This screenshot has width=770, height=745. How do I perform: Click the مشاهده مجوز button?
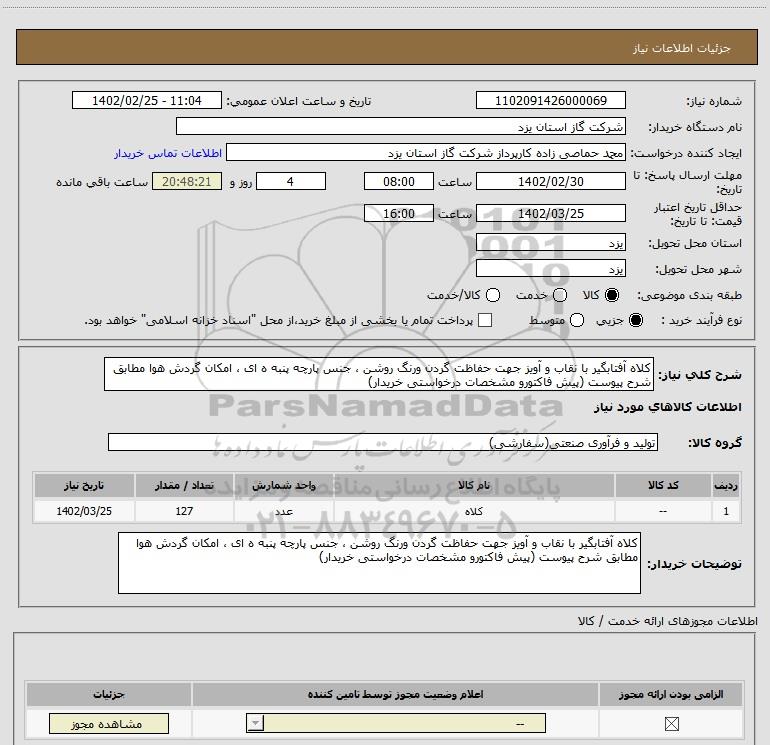point(109,723)
